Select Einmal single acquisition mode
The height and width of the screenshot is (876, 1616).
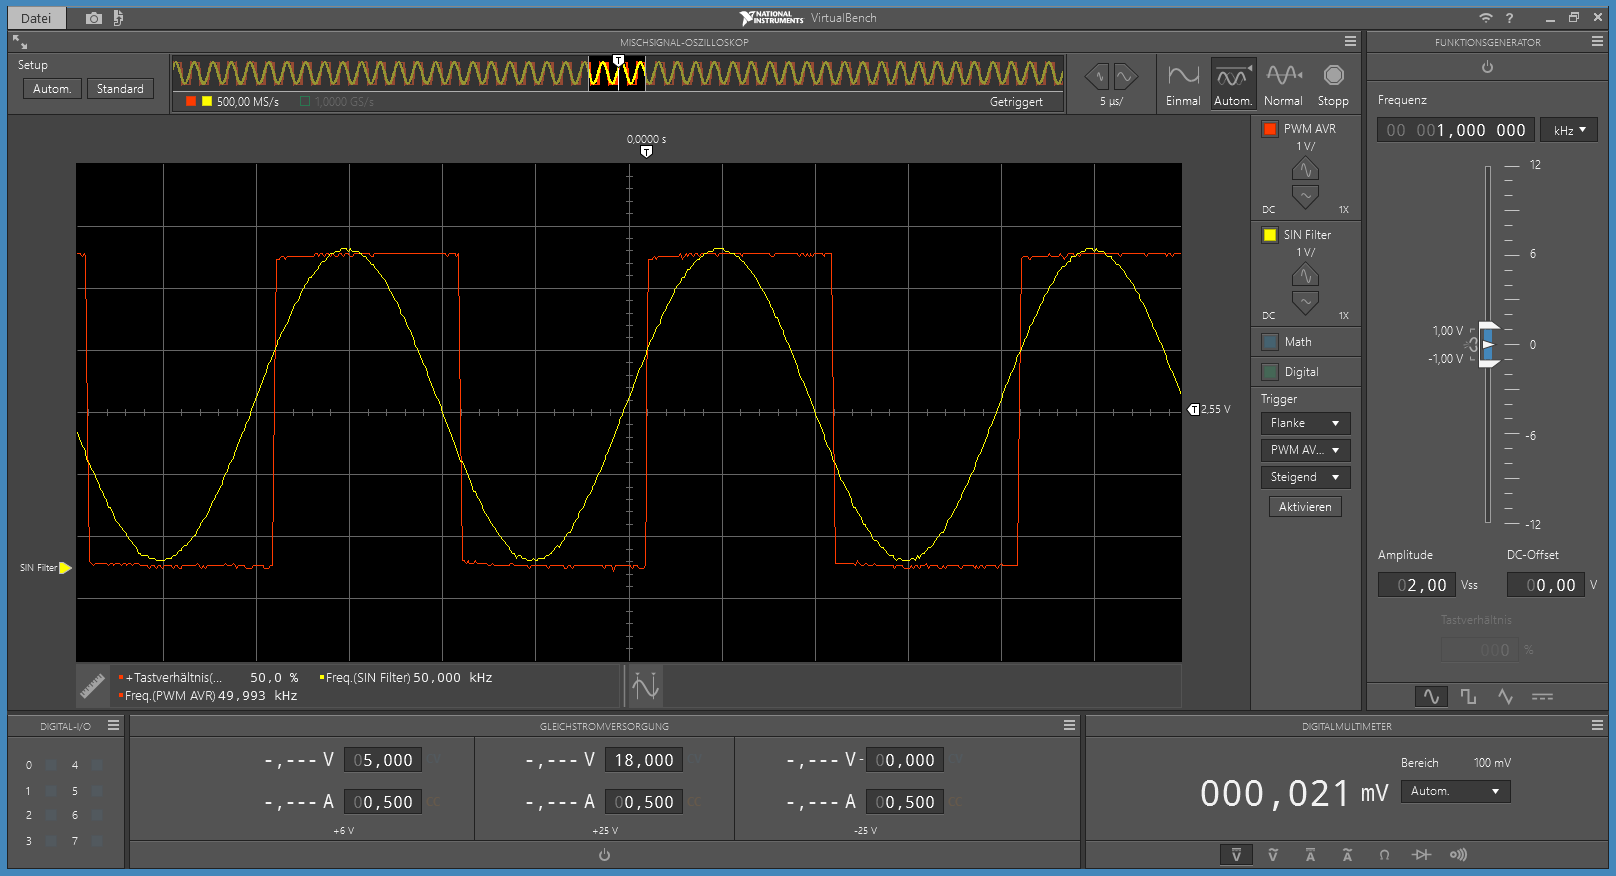point(1183,85)
